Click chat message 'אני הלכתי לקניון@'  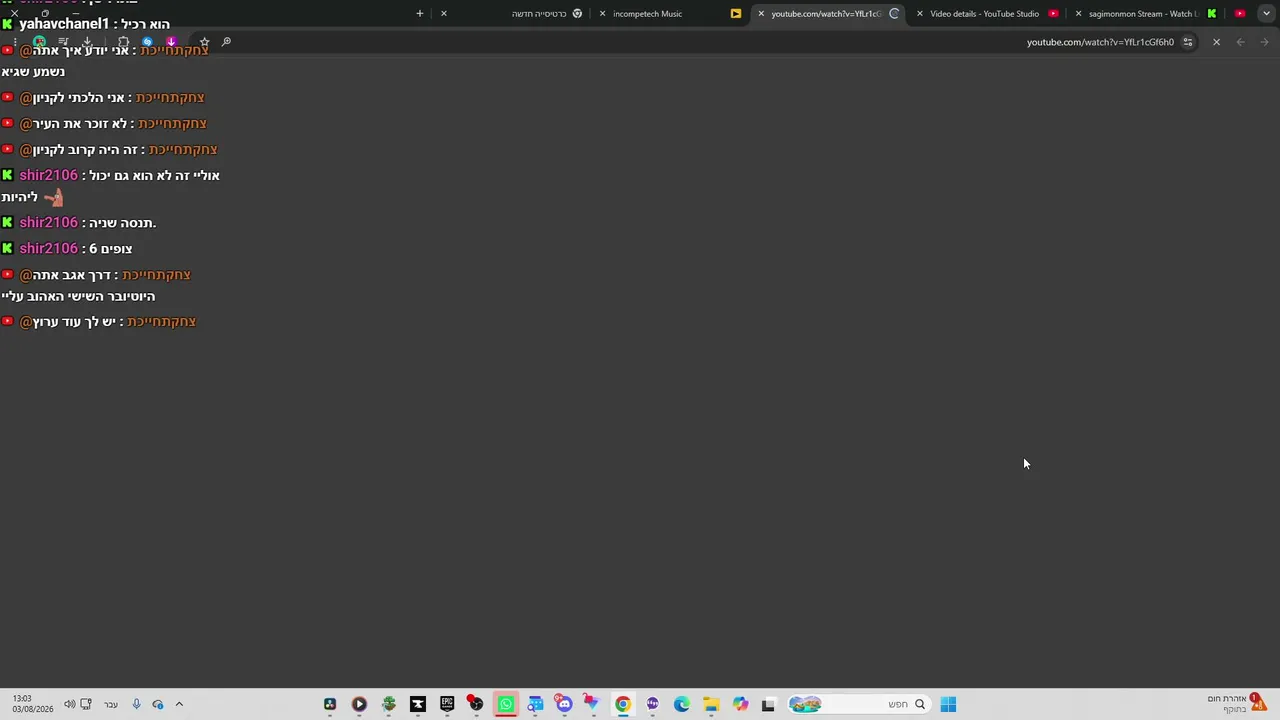(x=72, y=98)
